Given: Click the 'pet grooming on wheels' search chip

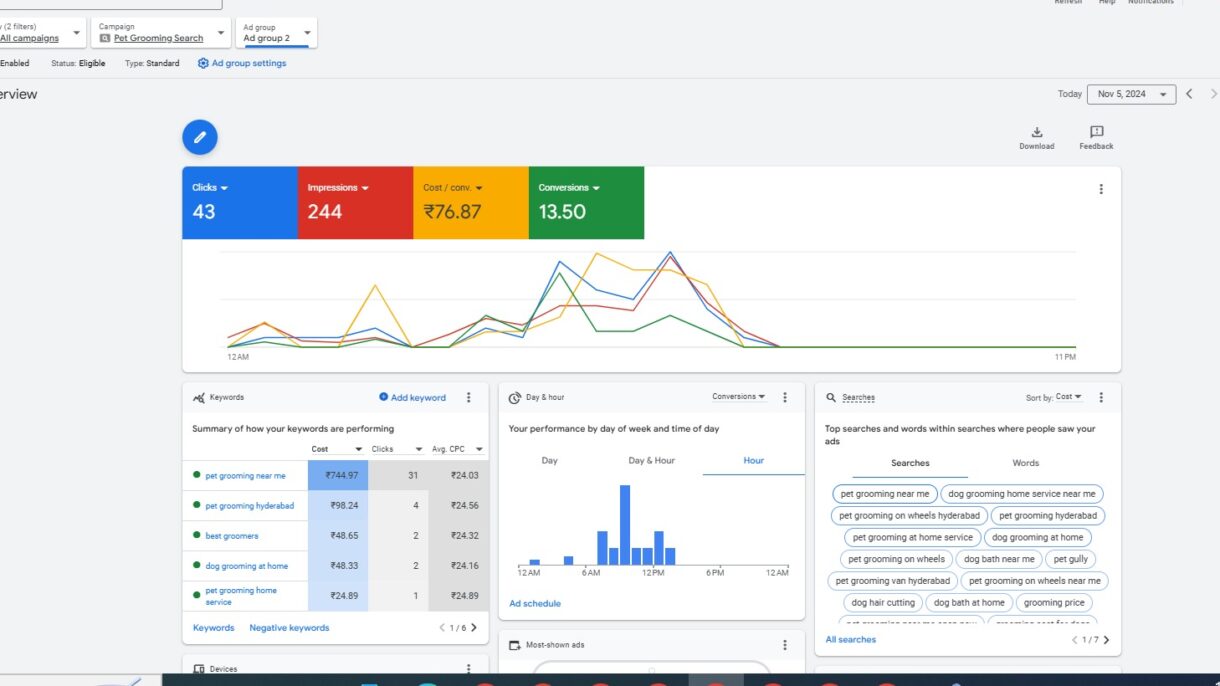Looking at the screenshot, I should [x=896, y=559].
